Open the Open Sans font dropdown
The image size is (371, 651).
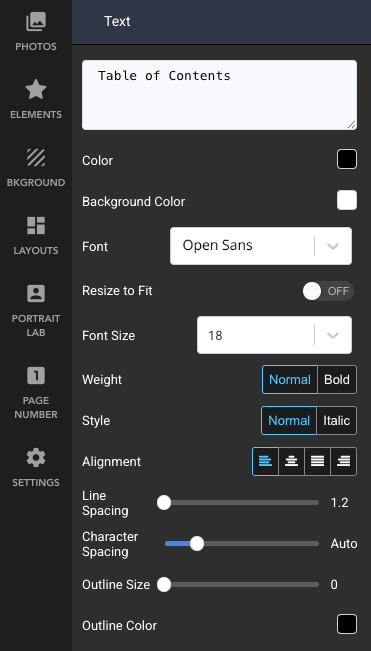click(261, 246)
